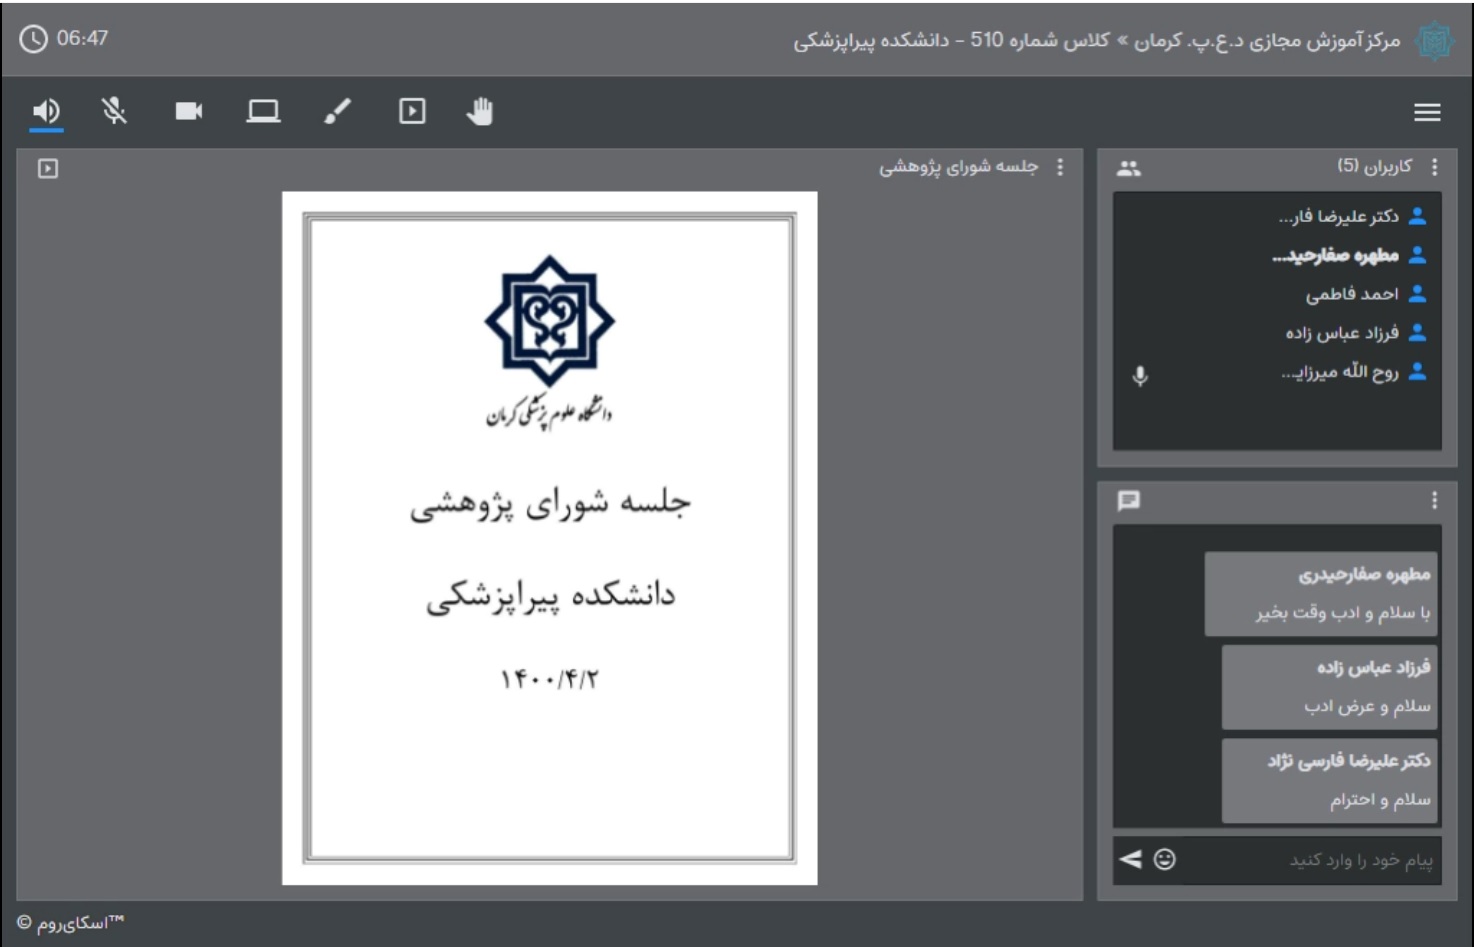Click the microphone icon beside روح الله

pos(1140,376)
